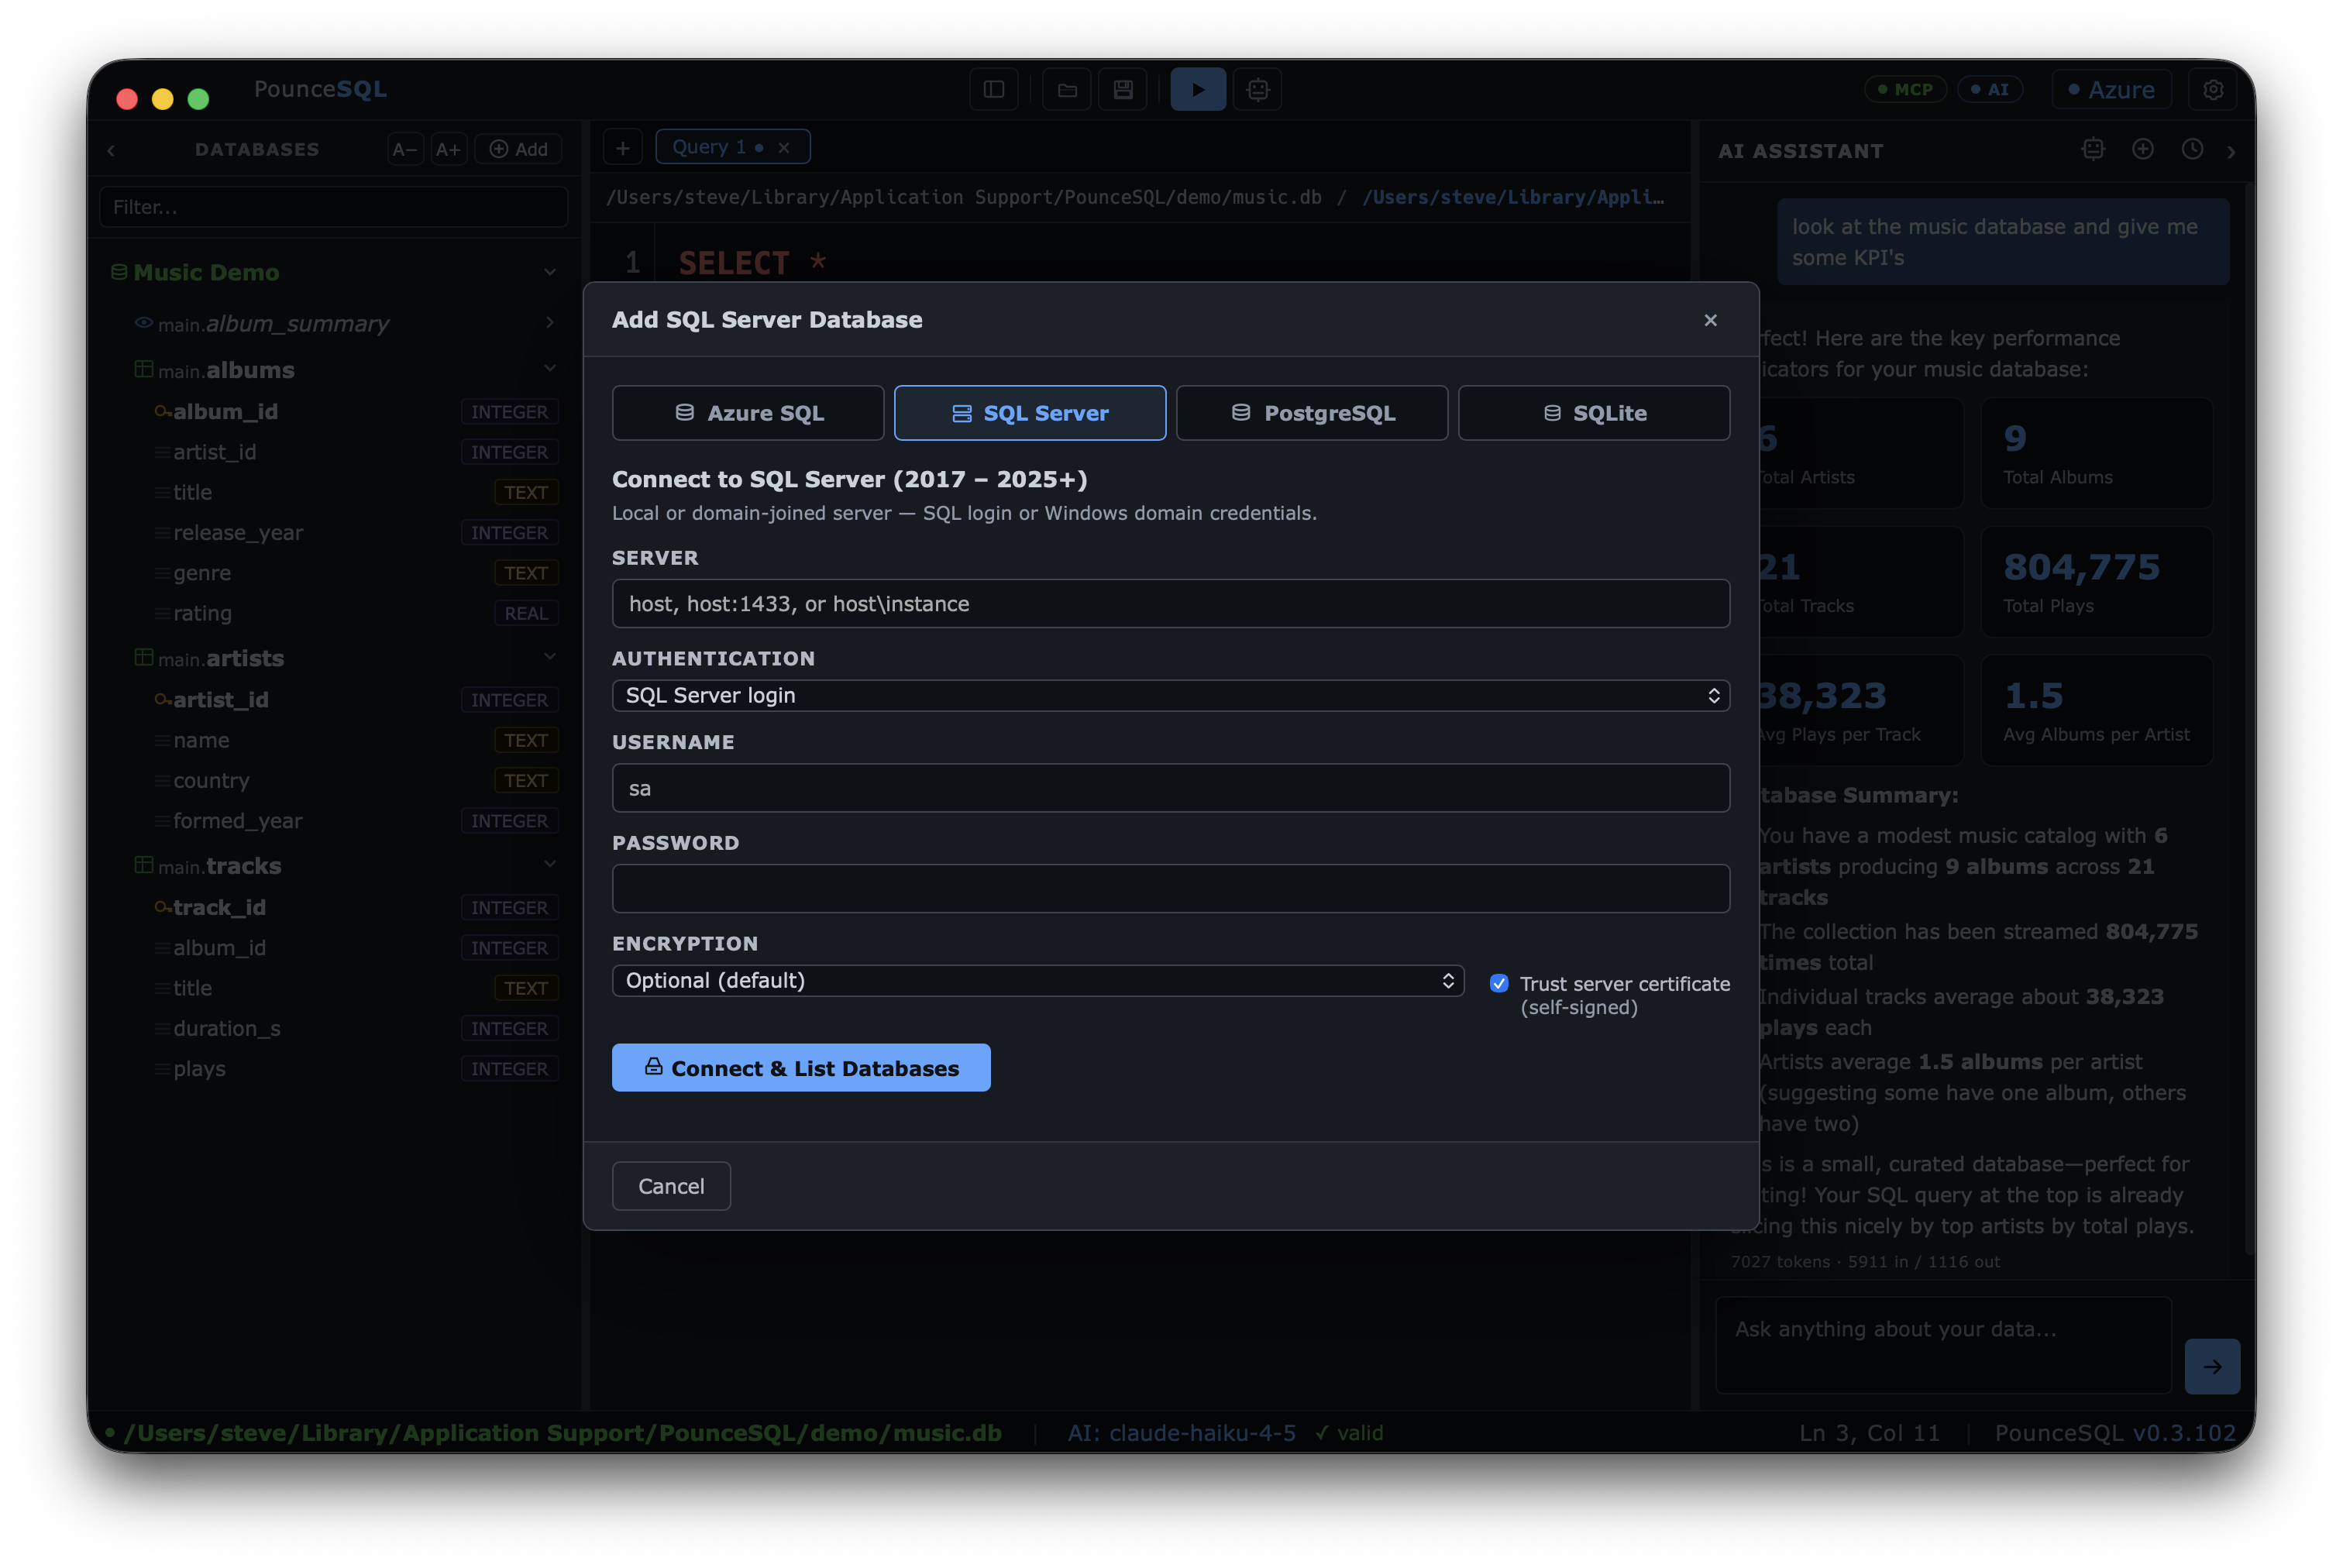
Task: Click the AI status badge
Action: [x=1990, y=89]
